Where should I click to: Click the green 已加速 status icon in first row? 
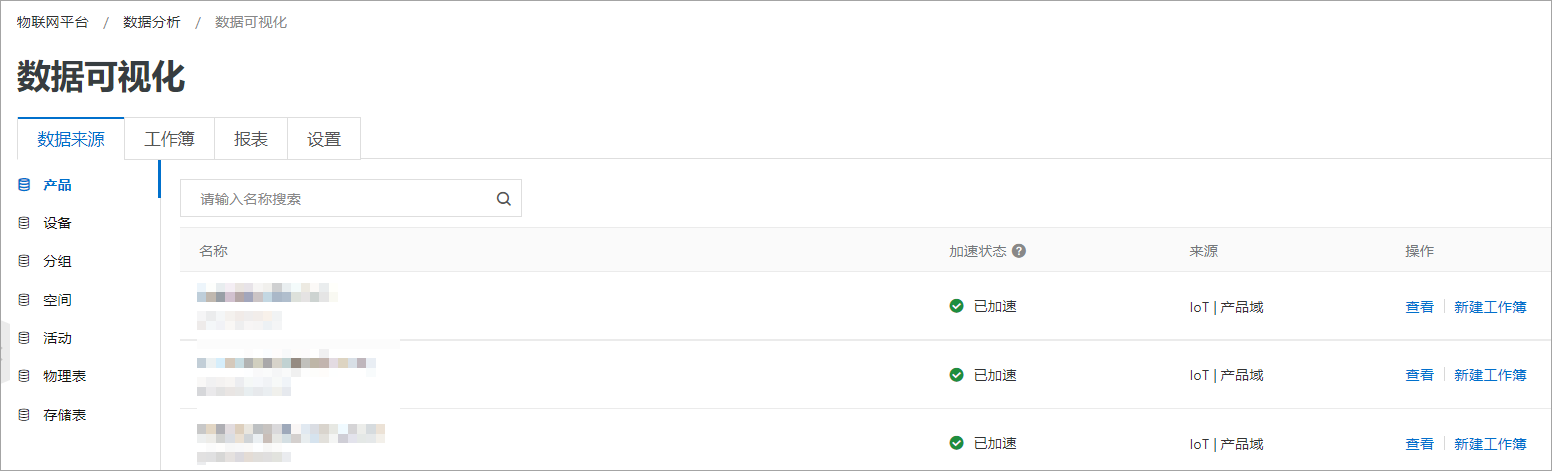tap(956, 306)
